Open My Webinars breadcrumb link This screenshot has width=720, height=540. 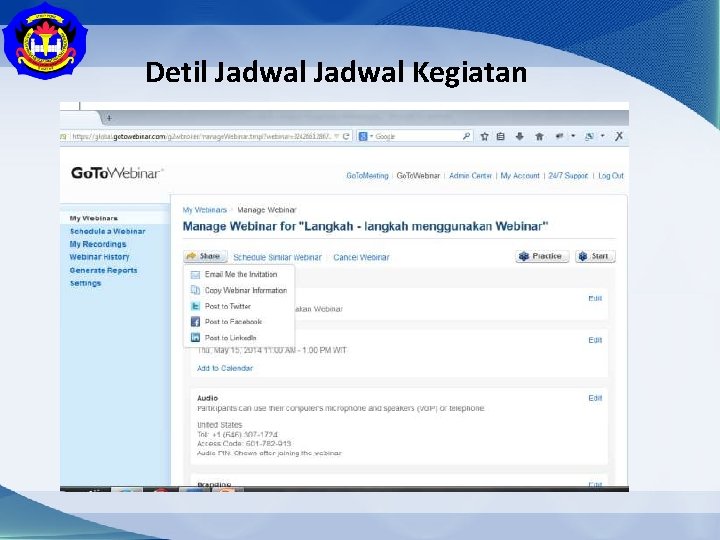(205, 210)
